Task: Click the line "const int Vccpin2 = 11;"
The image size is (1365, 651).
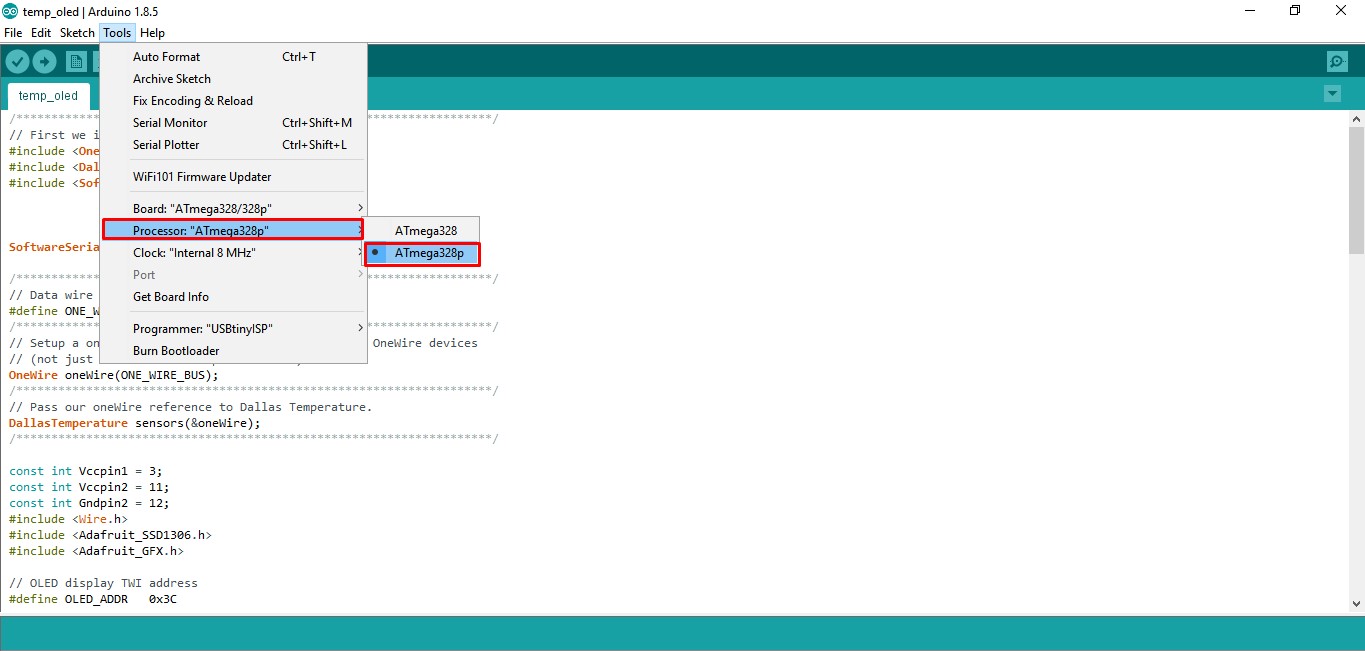Action: point(89,487)
